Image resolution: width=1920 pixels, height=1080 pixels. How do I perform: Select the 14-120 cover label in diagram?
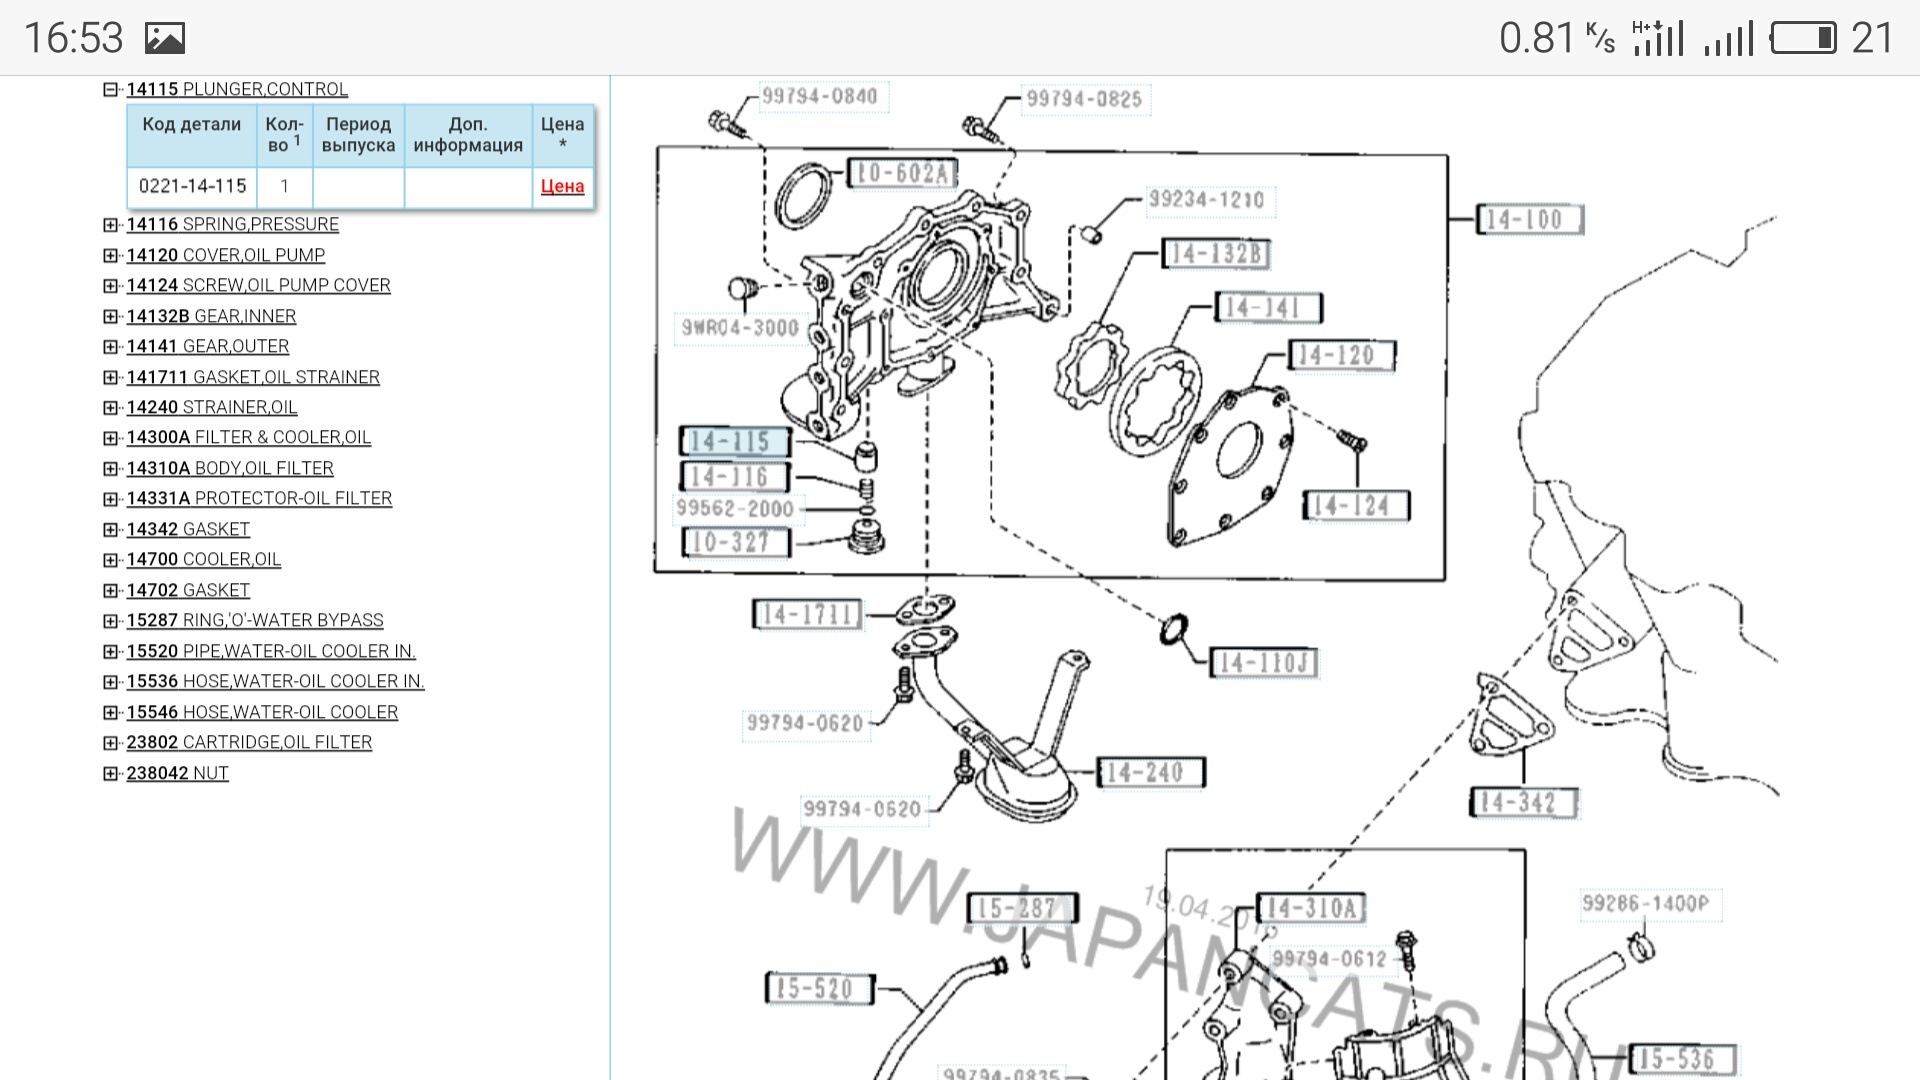click(1340, 355)
